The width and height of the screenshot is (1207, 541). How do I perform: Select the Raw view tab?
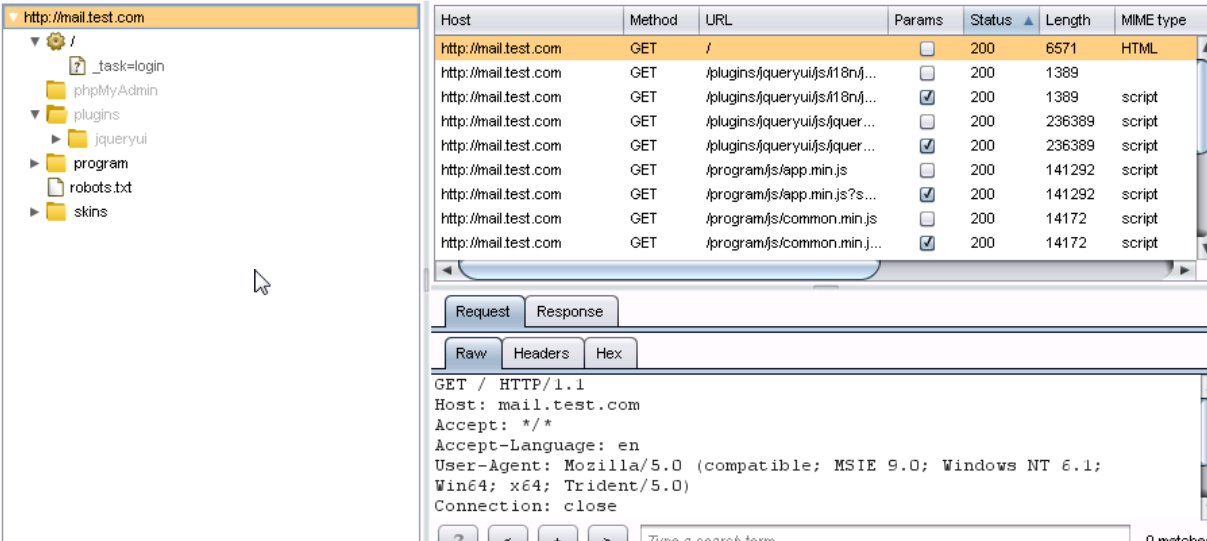[472, 353]
